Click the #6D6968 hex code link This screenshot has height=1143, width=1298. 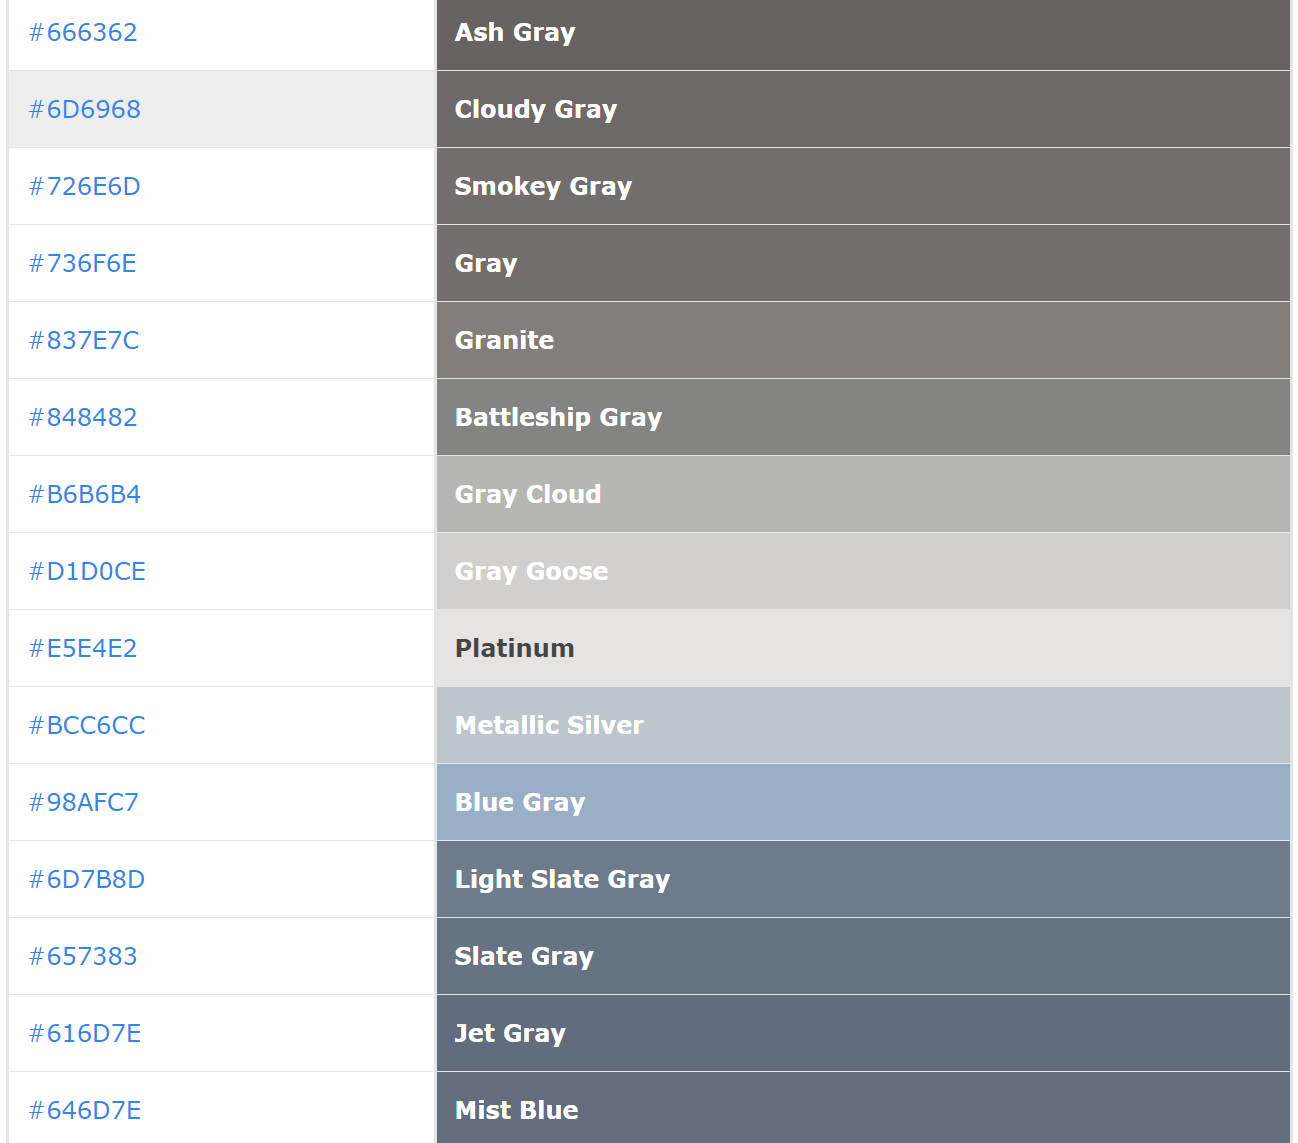coord(85,110)
